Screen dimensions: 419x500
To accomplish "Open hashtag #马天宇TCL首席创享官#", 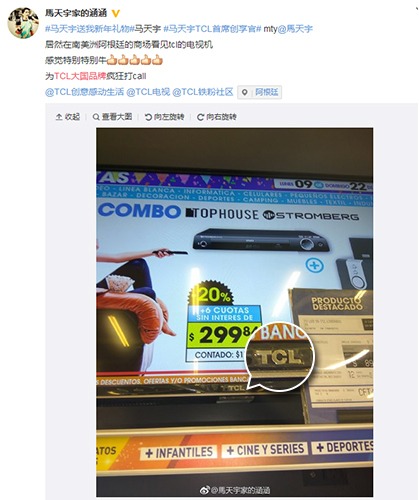I will click(212, 29).
